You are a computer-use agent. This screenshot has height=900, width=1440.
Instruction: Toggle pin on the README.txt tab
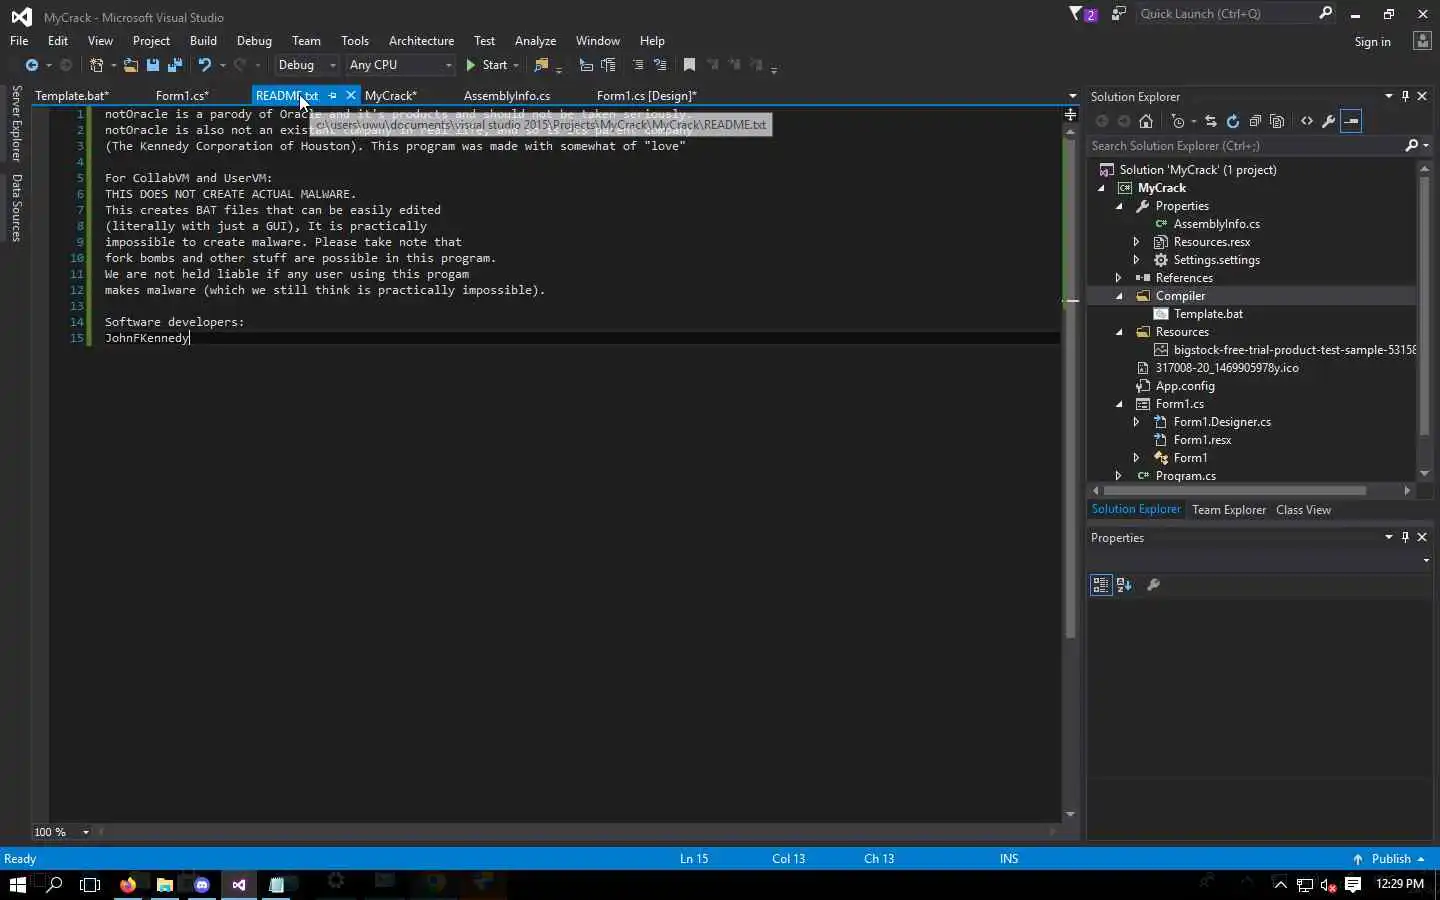click(x=333, y=96)
